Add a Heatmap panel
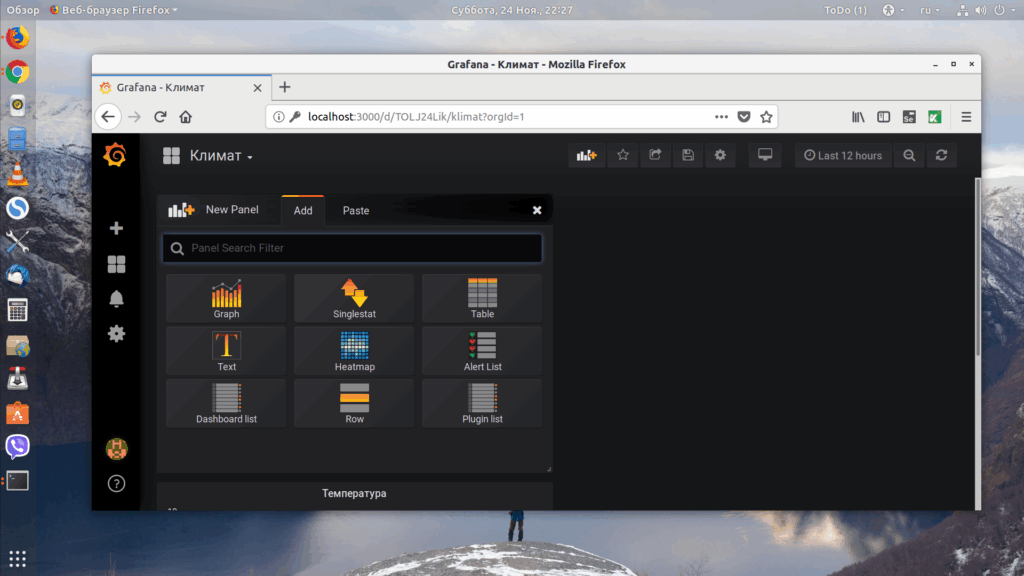Viewport: 1024px width, 576px height. tap(354, 351)
